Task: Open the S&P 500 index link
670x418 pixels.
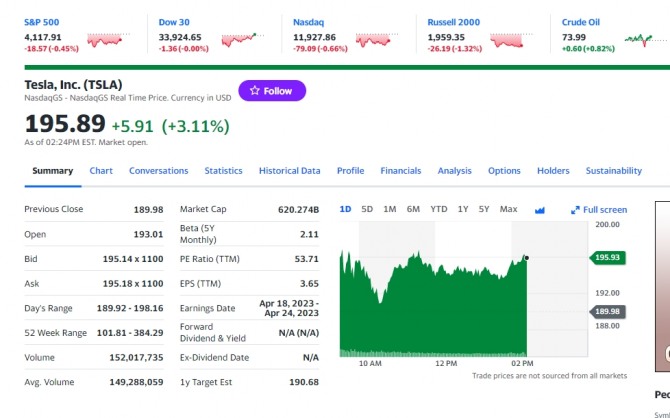Action: [41, 22]
